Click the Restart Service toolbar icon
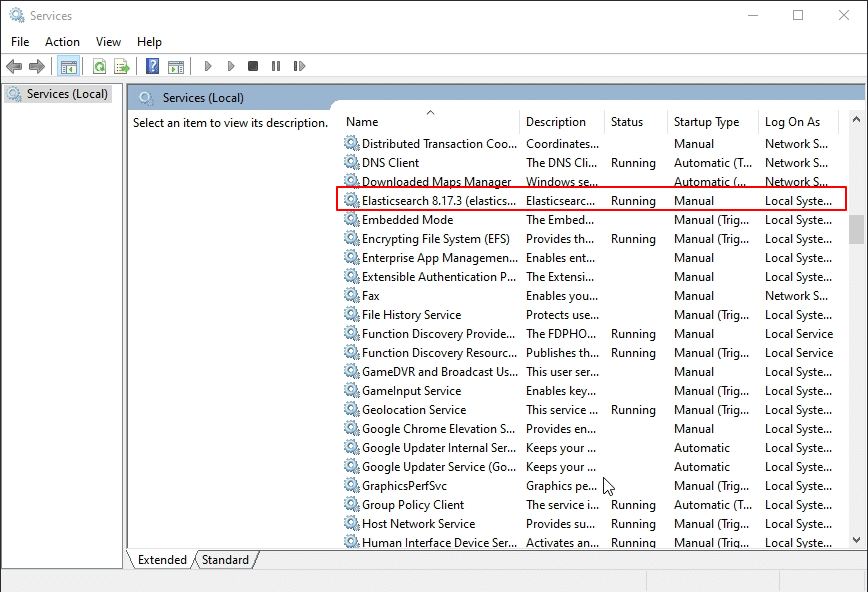 [298, 67]
